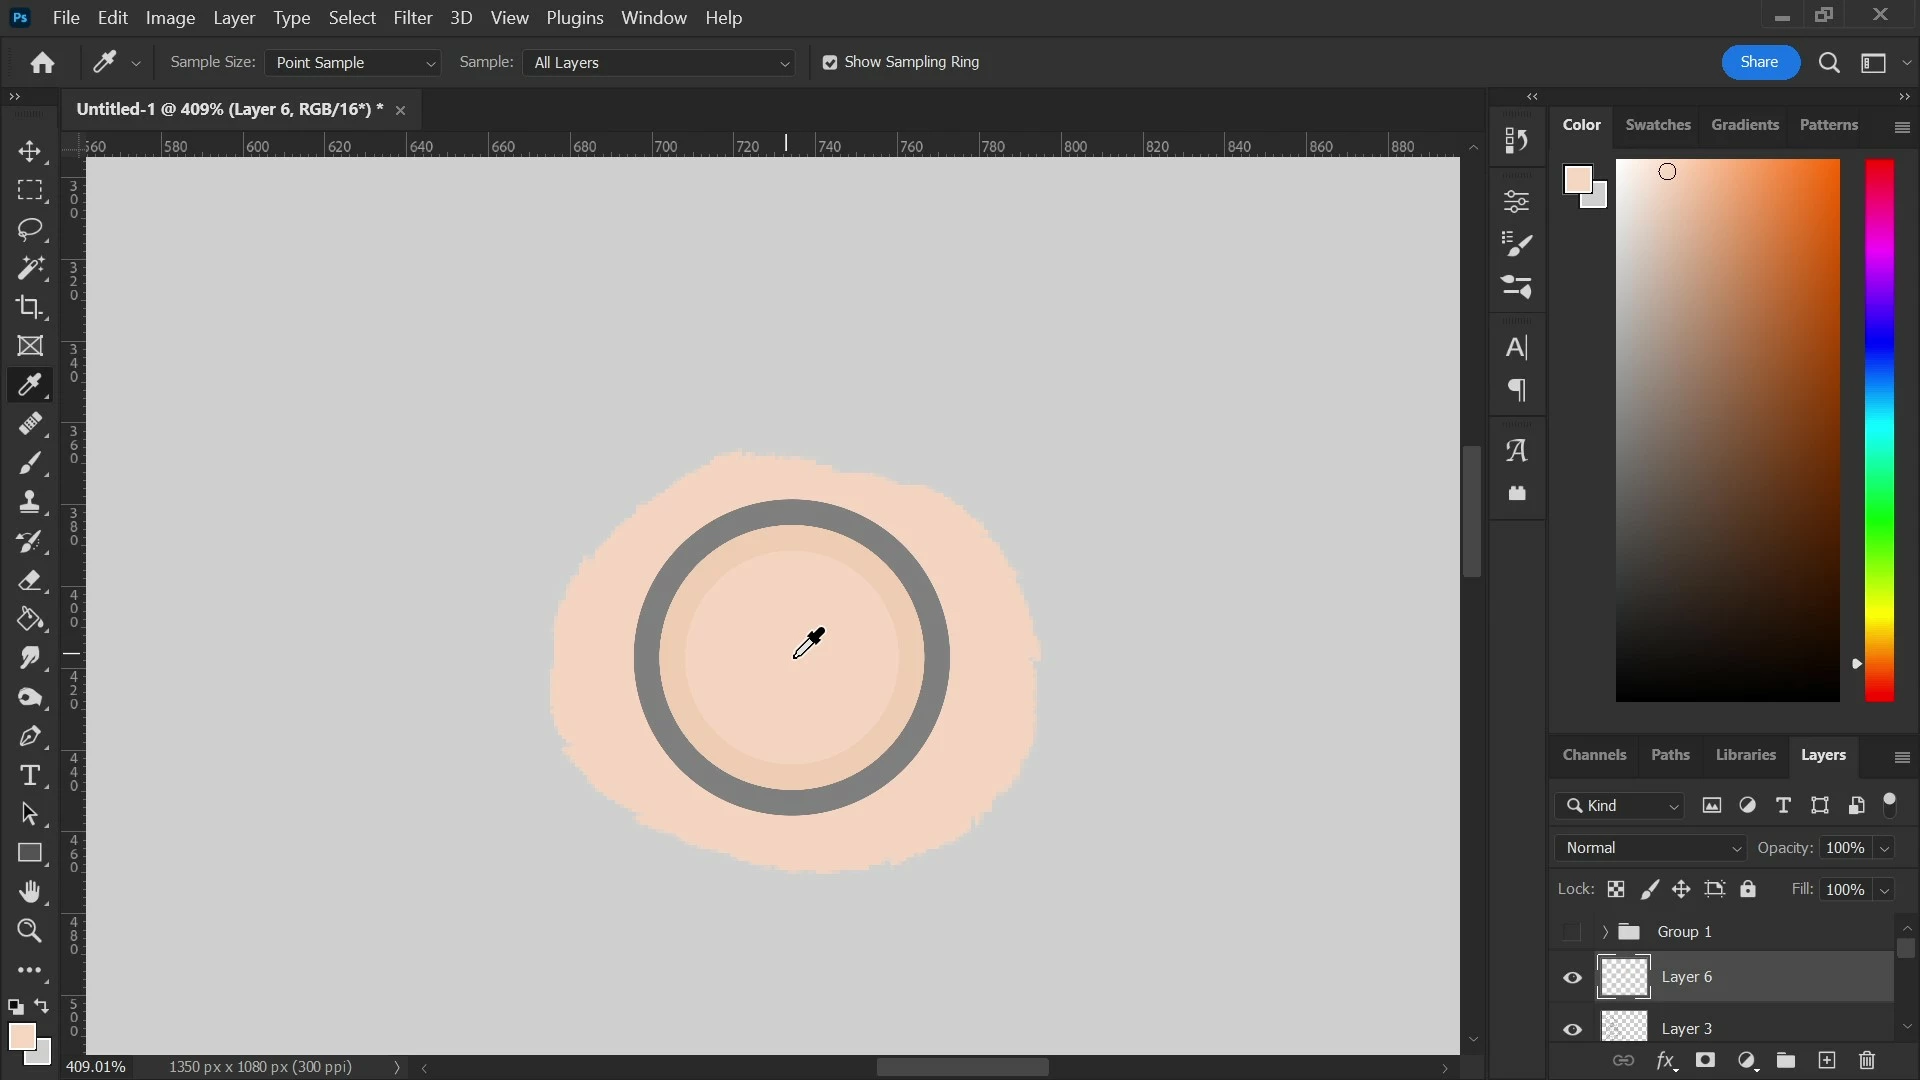Open Sample Size dropdown
1920x1080 pixels.
point(352,63)
